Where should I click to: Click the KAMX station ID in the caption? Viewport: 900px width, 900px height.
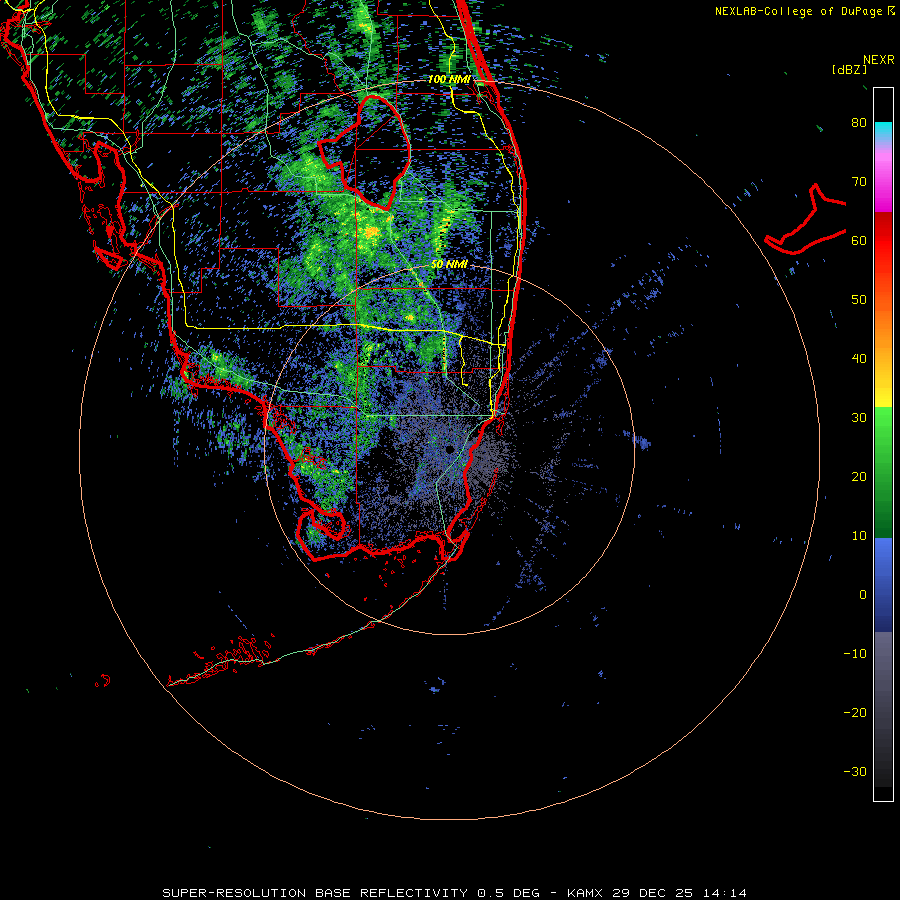click(x=586, y=893)
